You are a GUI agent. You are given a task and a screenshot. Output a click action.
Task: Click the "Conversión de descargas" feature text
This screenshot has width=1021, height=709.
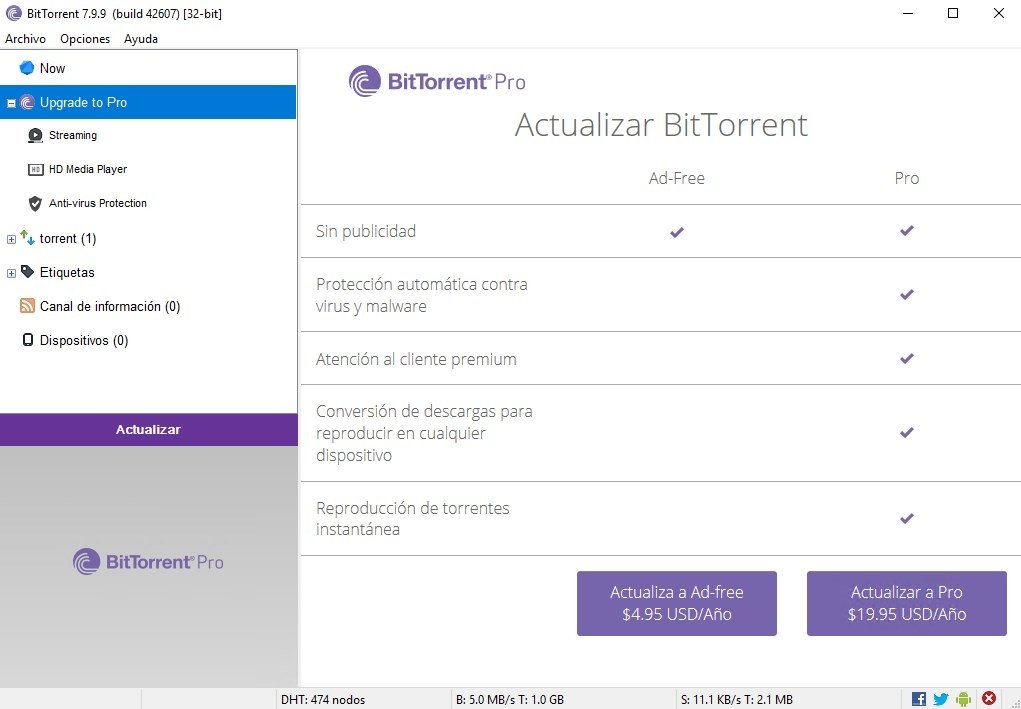424,433
